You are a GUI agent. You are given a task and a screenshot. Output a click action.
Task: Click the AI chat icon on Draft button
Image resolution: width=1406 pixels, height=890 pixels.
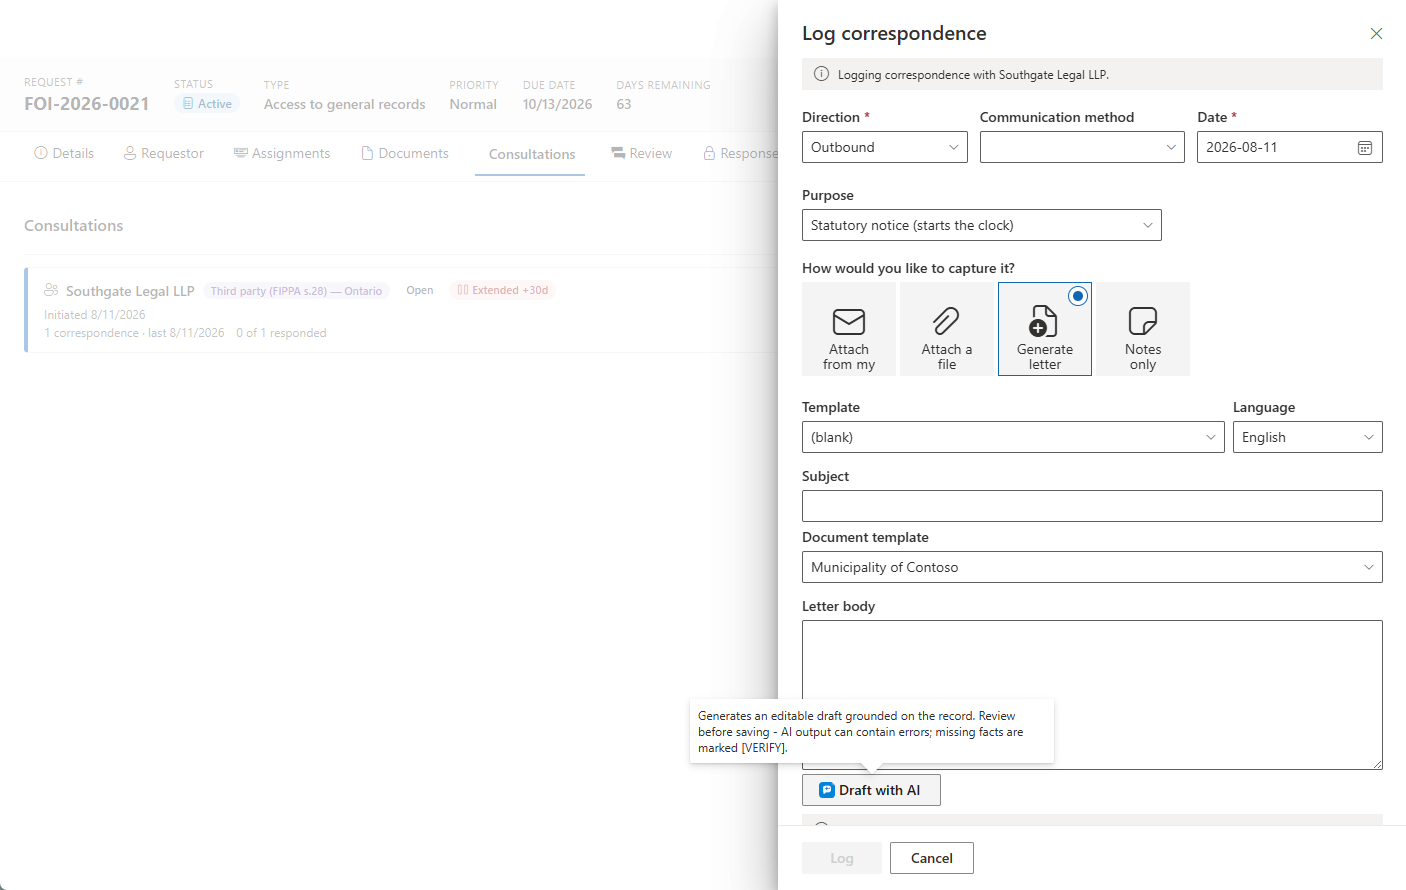[827, 790]
